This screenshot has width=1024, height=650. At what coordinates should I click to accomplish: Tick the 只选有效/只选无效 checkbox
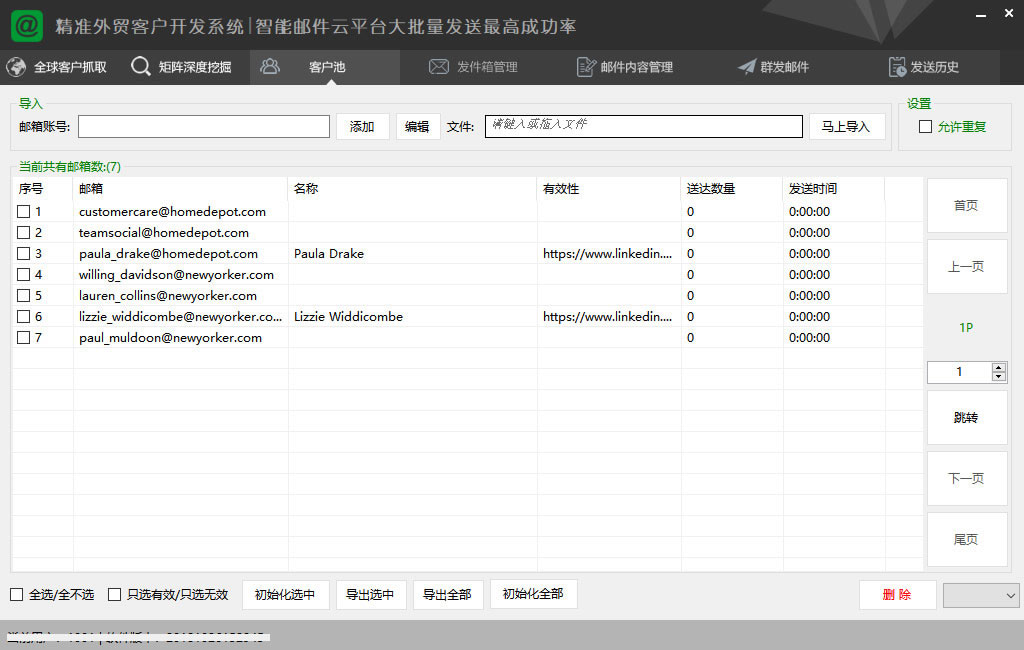click(115, 594)
